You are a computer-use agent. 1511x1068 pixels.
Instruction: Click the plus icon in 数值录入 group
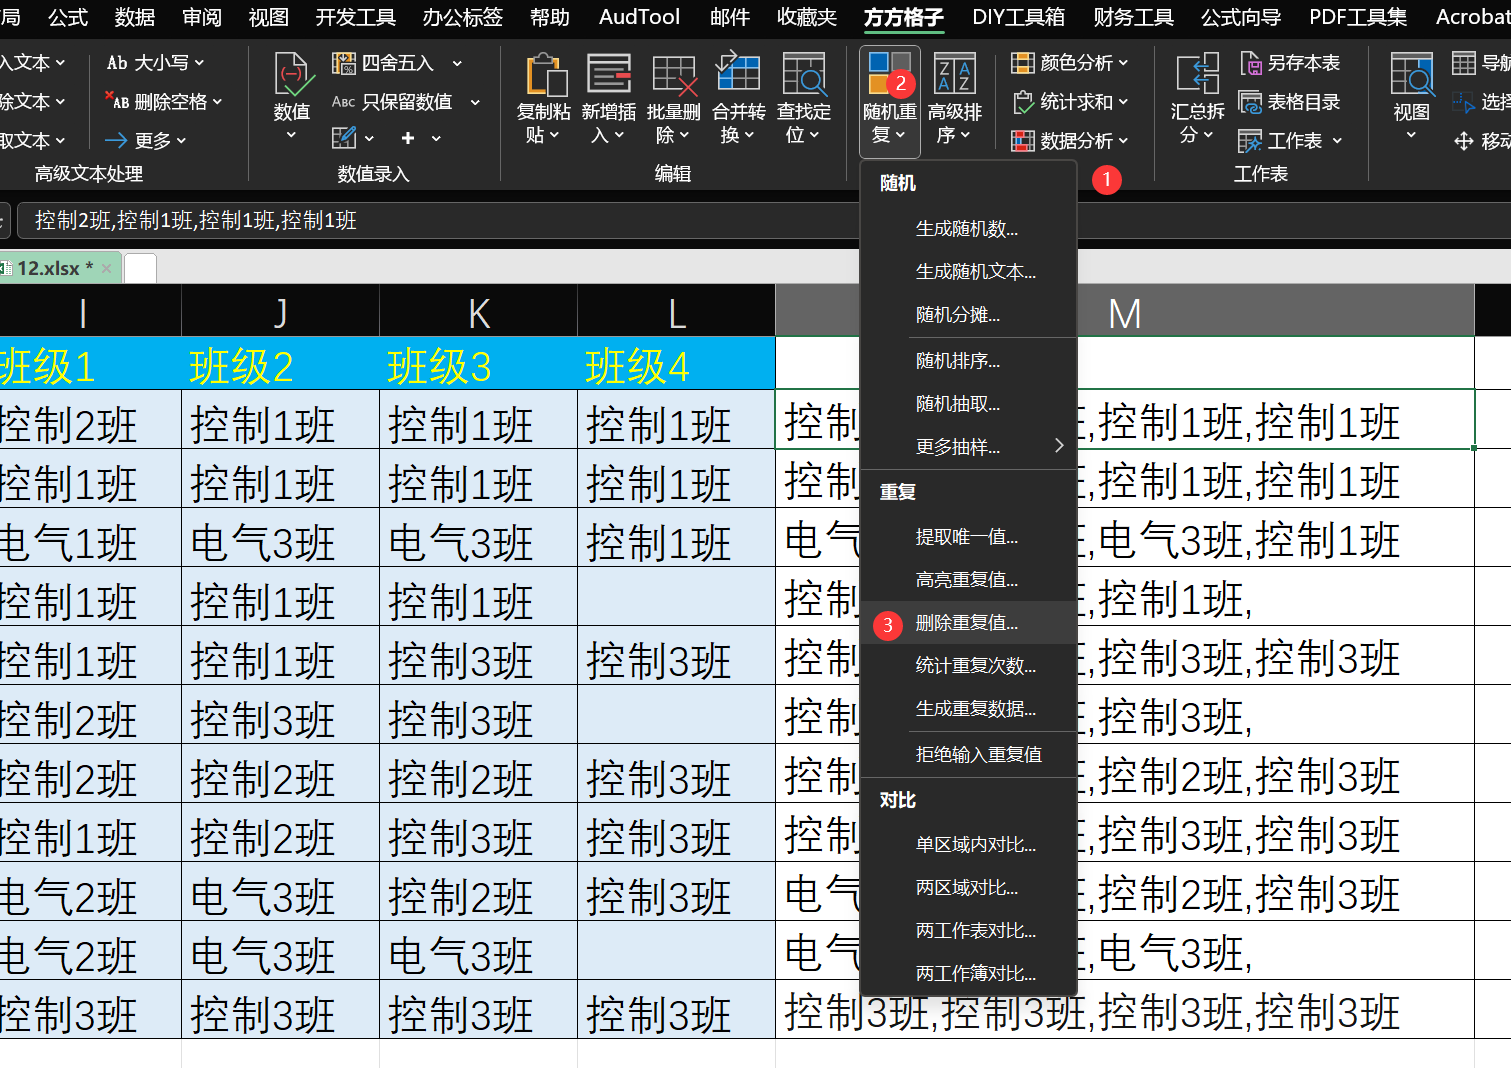pyautogui.click(x=408, y=138)
